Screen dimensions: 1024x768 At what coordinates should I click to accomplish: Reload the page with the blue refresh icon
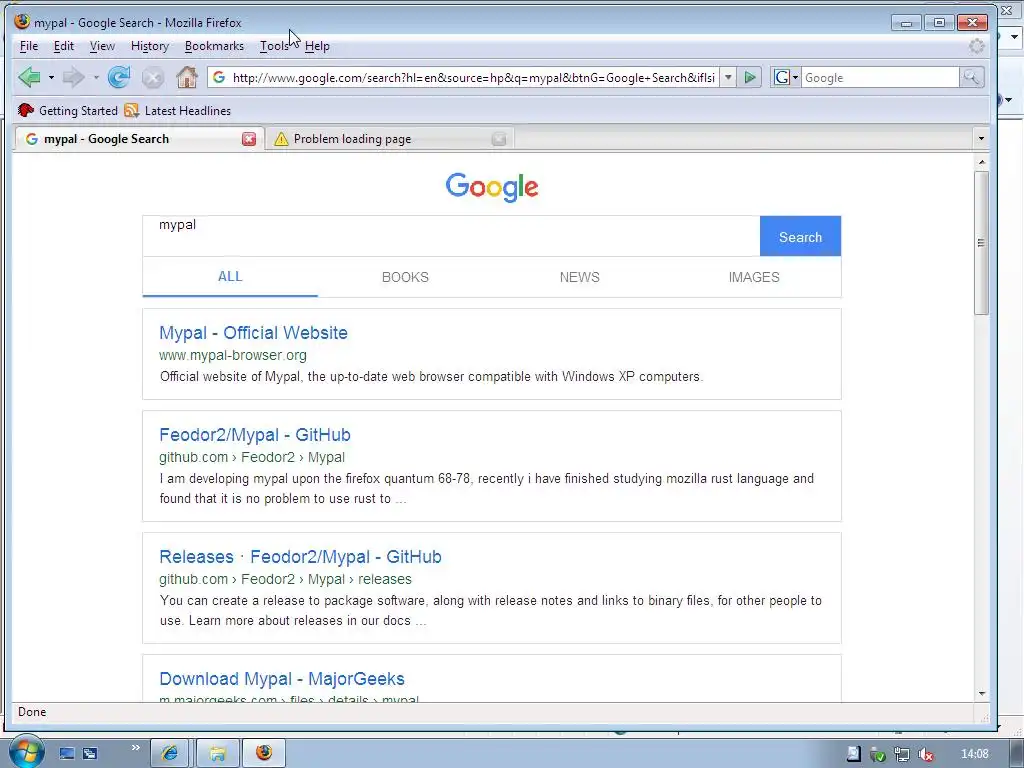[119, 77]
